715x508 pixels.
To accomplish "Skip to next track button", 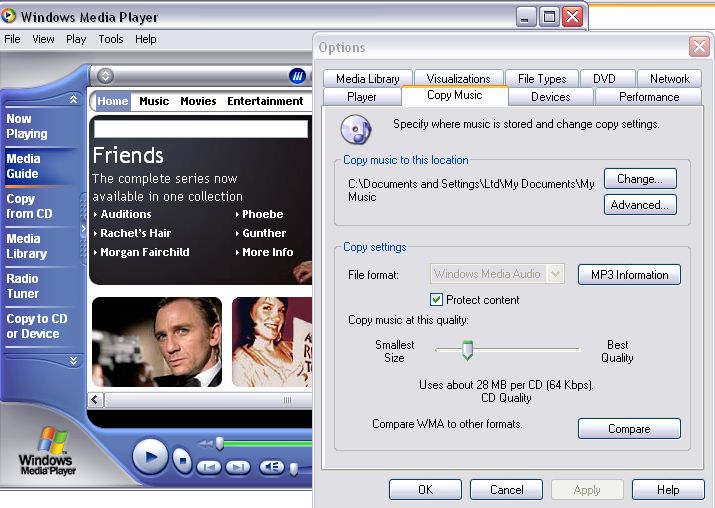I will pos(238,467).
